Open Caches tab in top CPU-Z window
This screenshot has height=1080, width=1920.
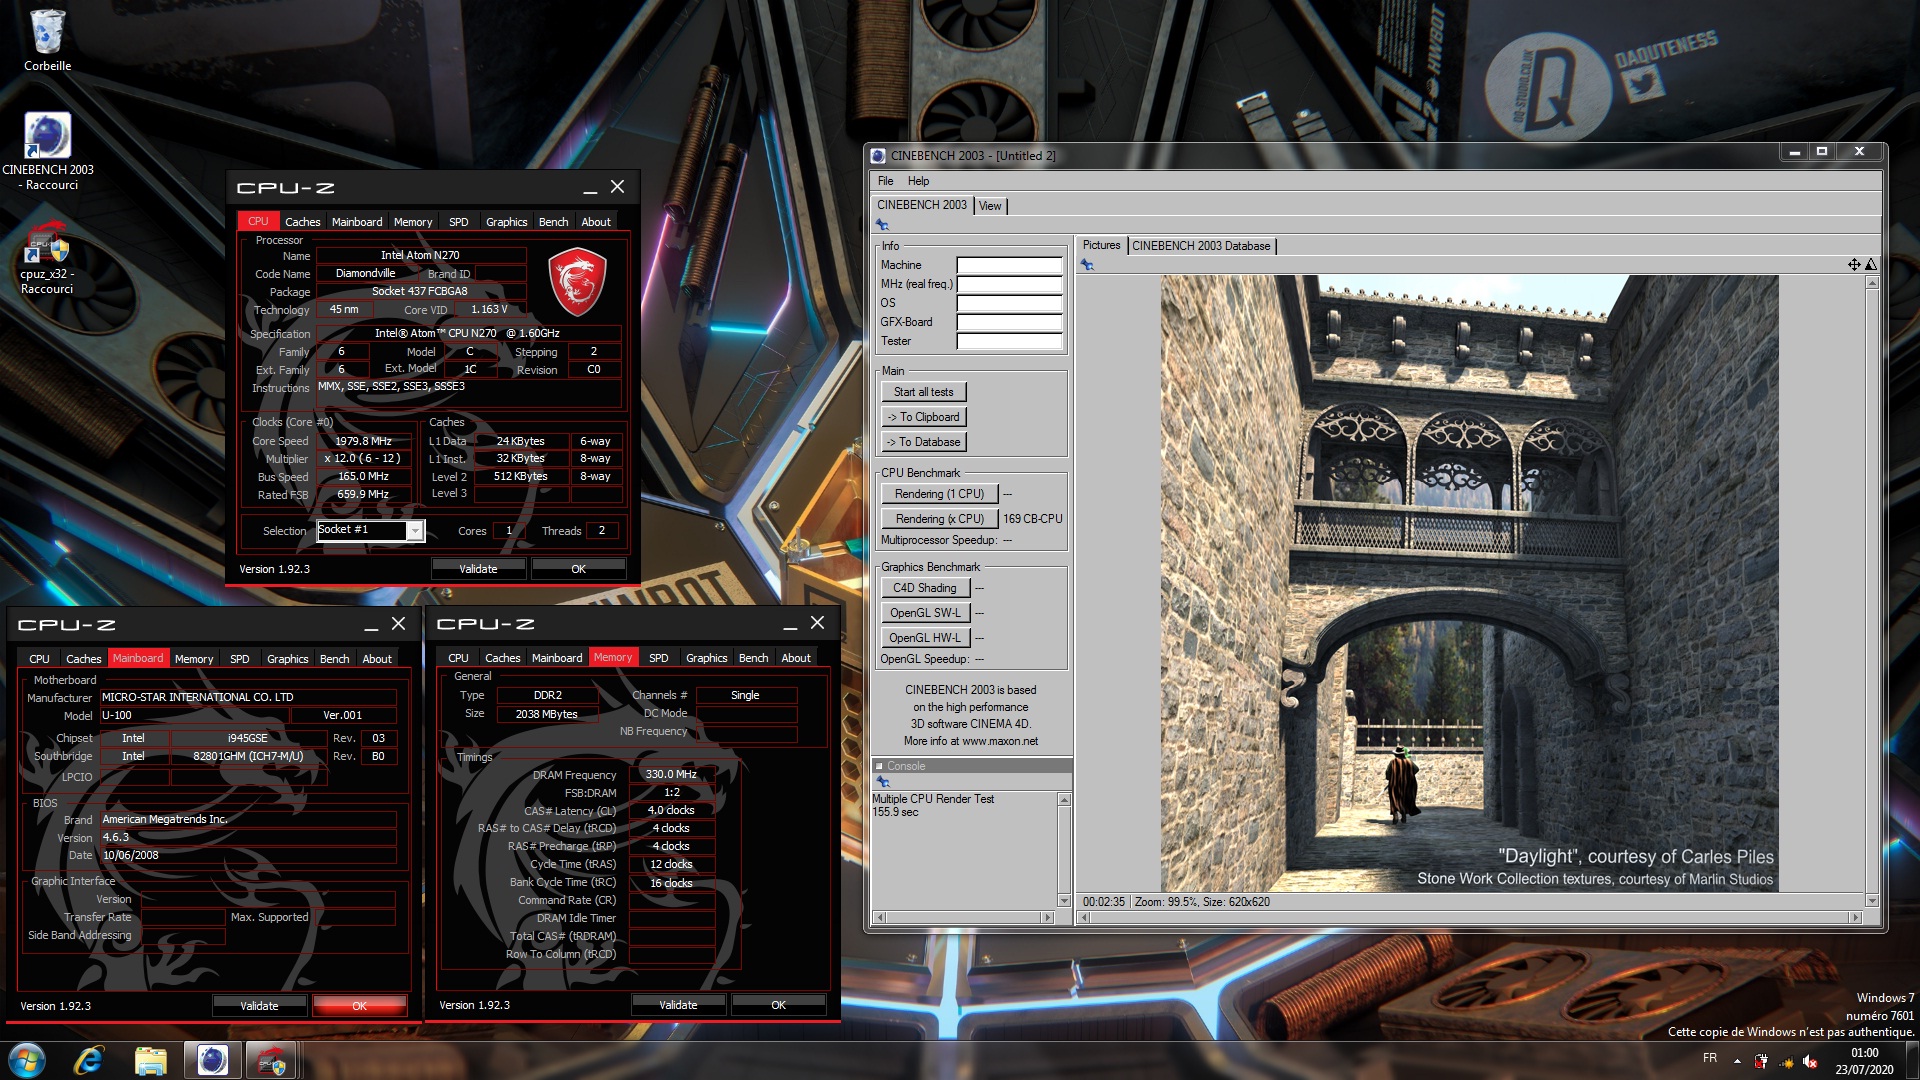coord(302,222)
